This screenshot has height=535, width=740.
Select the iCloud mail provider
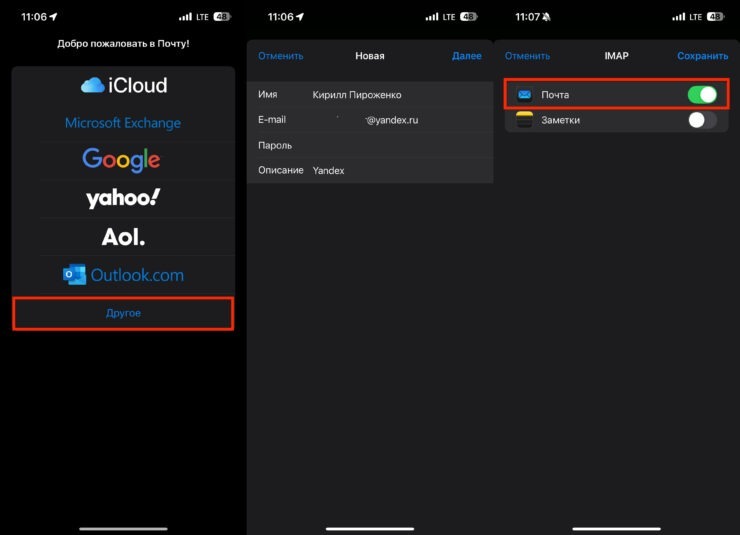(x=123, y=86)
